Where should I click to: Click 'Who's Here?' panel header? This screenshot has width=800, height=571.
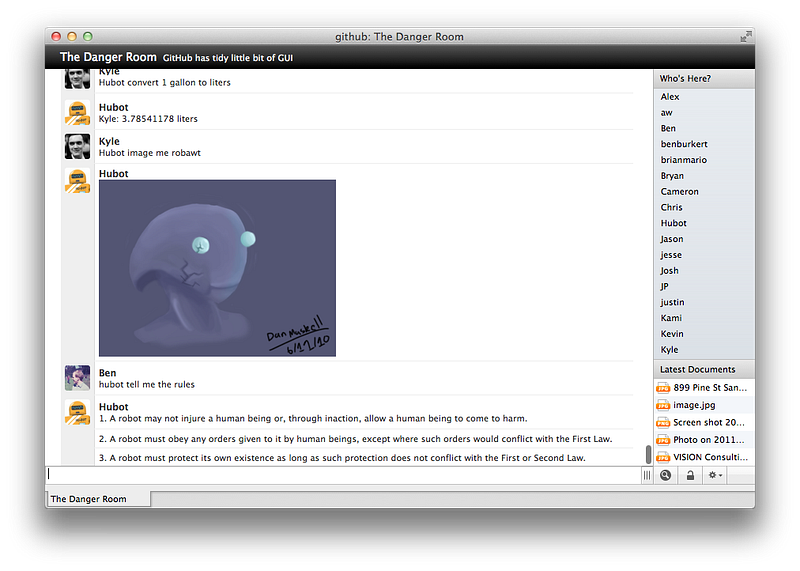click(x=704, y=79)
